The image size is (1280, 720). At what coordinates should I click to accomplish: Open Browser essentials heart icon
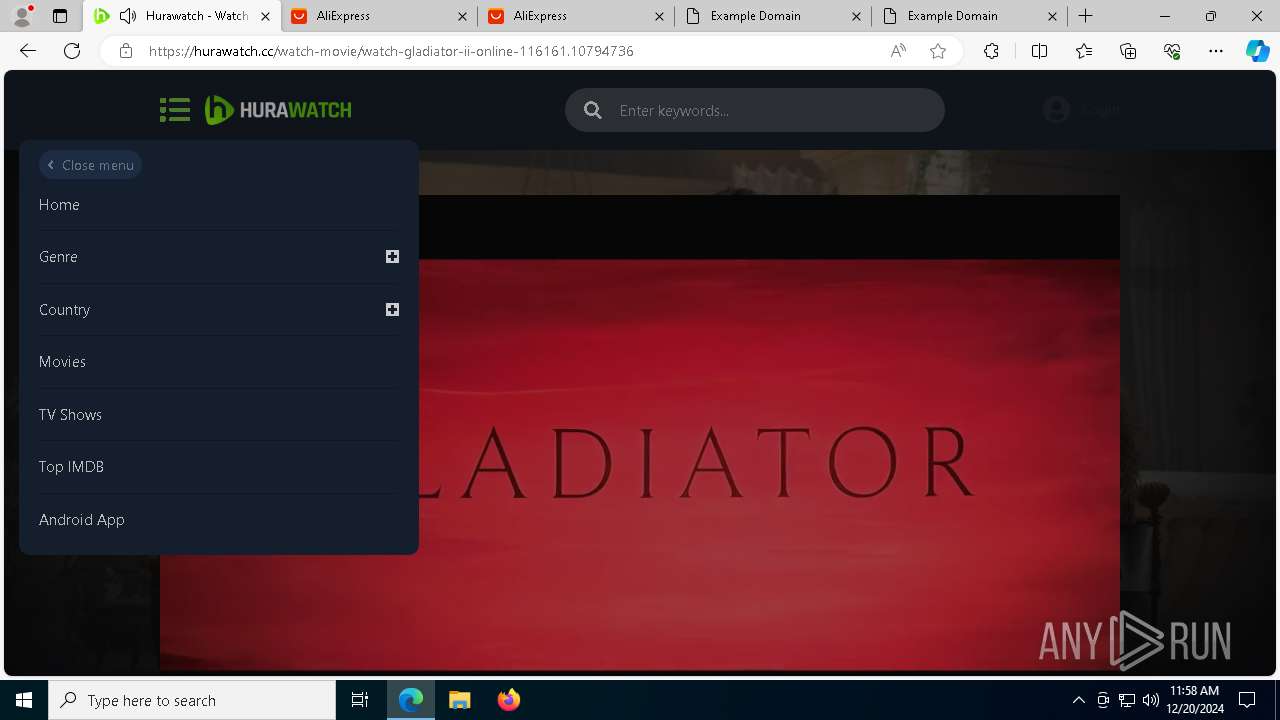coord(1172,51)
